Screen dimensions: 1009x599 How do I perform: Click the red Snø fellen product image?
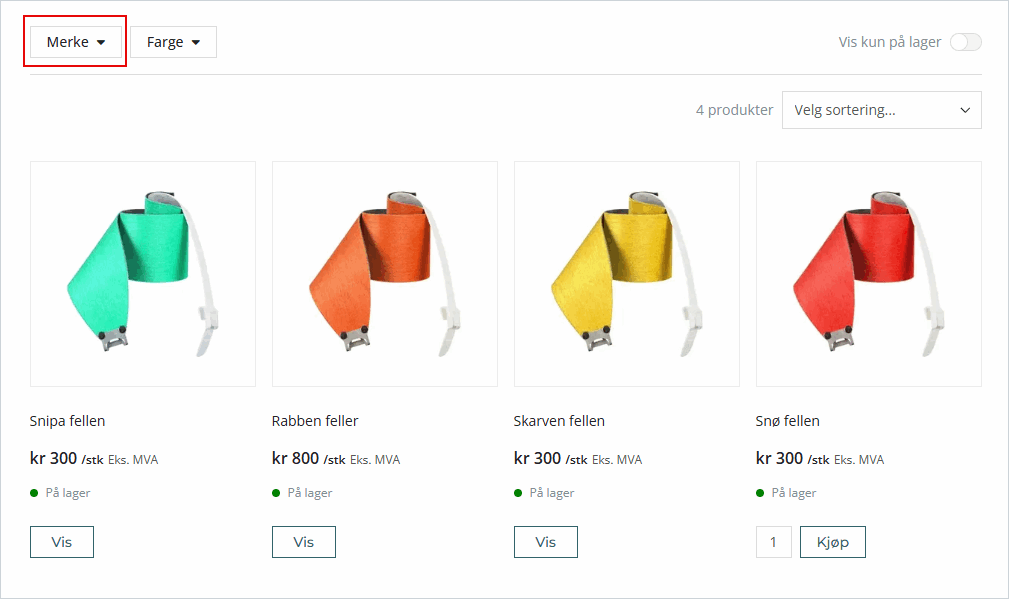tap(869, 274)
